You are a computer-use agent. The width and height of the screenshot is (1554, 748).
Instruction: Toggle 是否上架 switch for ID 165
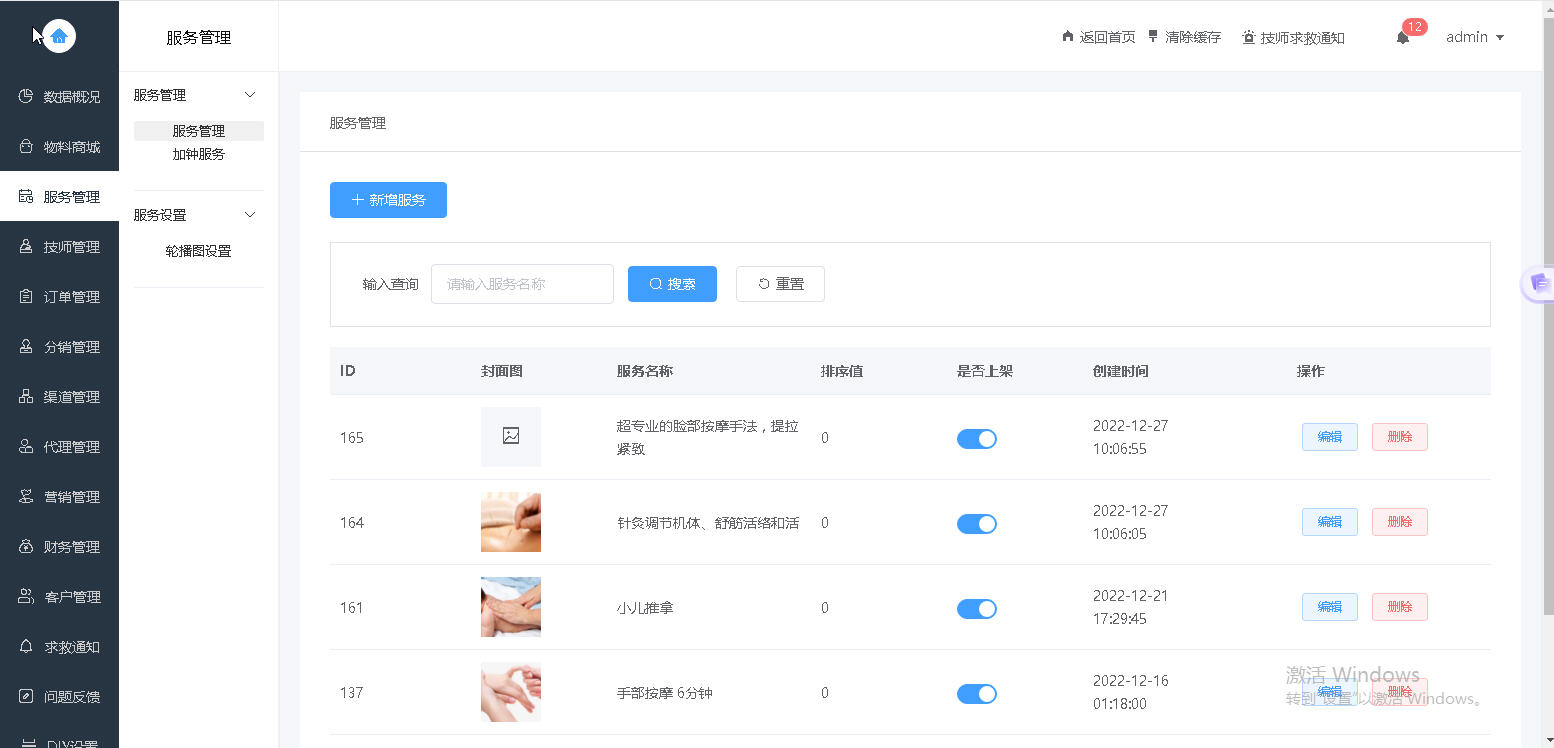click(977, 439)
